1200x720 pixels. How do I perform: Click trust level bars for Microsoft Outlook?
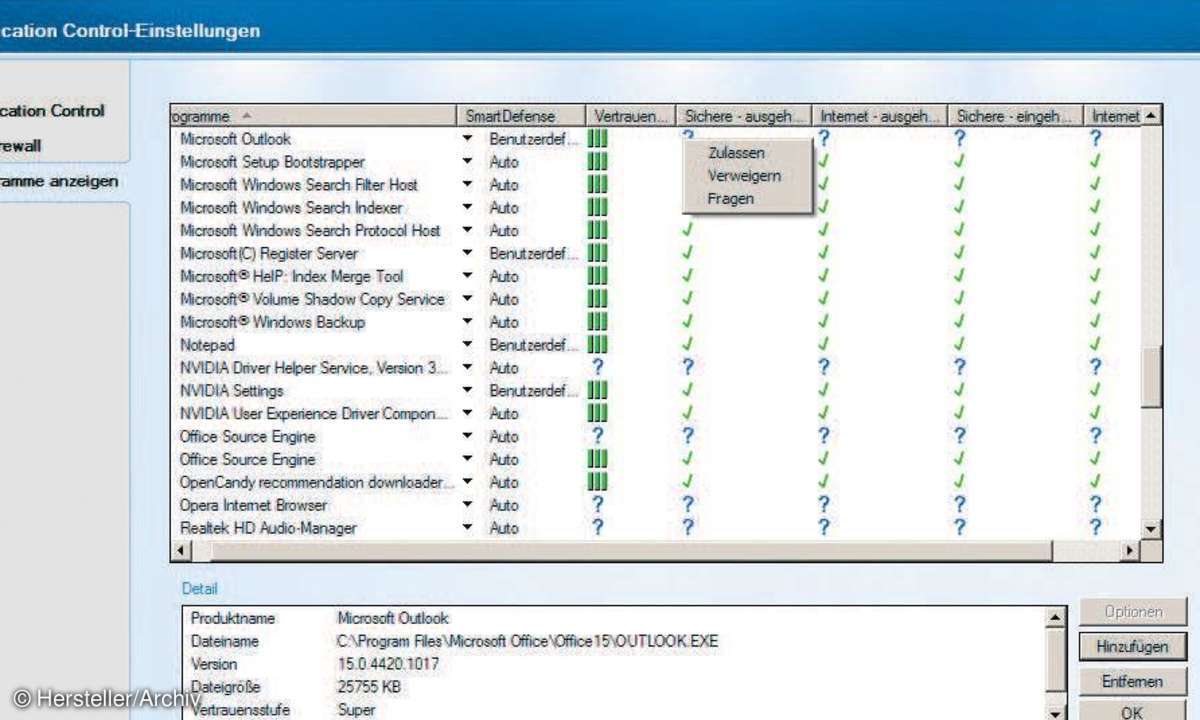click(597, 139)
